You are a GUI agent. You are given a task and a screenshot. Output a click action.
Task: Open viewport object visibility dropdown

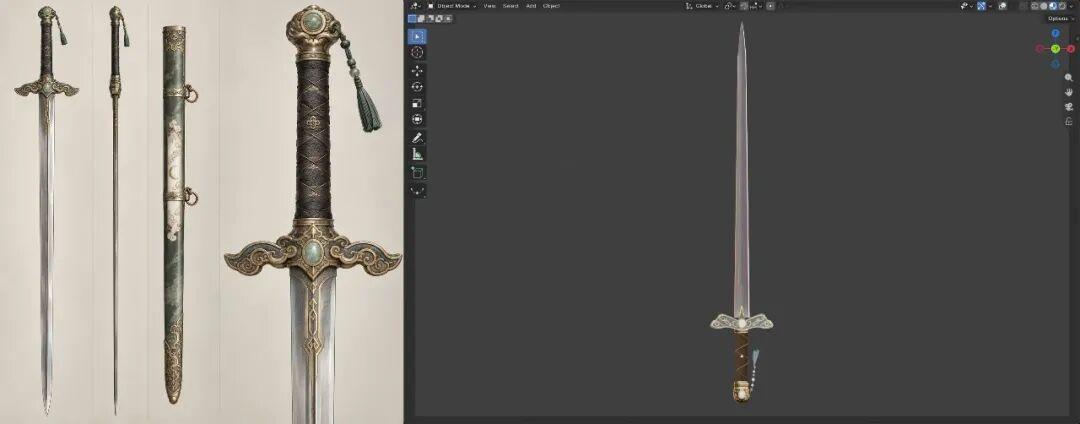(x=966, y=6)
